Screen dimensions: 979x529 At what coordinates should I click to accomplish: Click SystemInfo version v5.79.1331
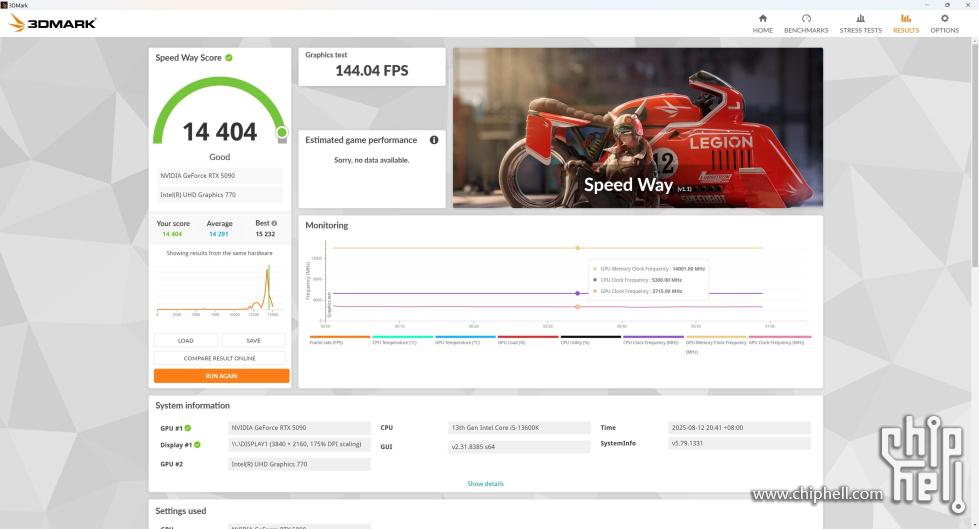(739, 443)
